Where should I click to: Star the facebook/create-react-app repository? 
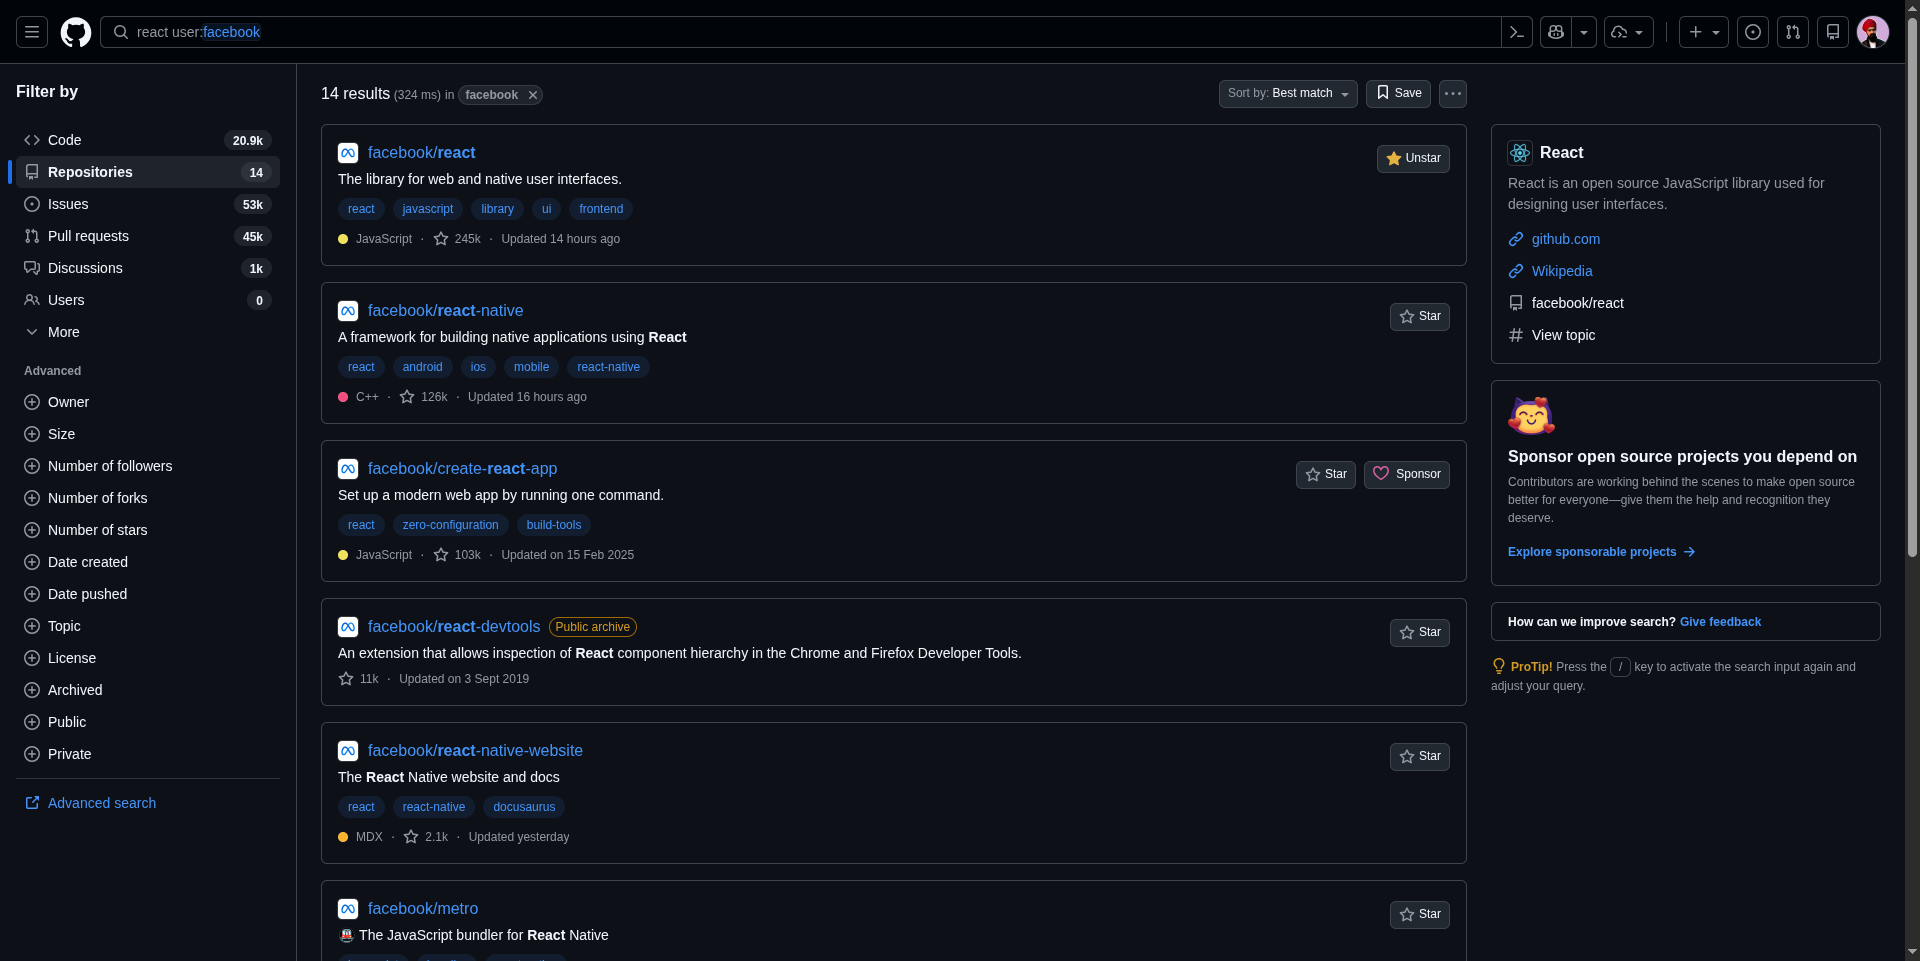coord(1326,475)
